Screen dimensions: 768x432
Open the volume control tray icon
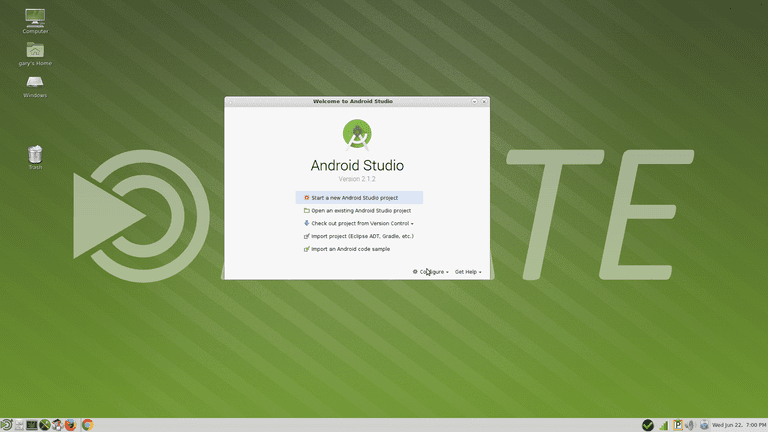click(690, 425)
